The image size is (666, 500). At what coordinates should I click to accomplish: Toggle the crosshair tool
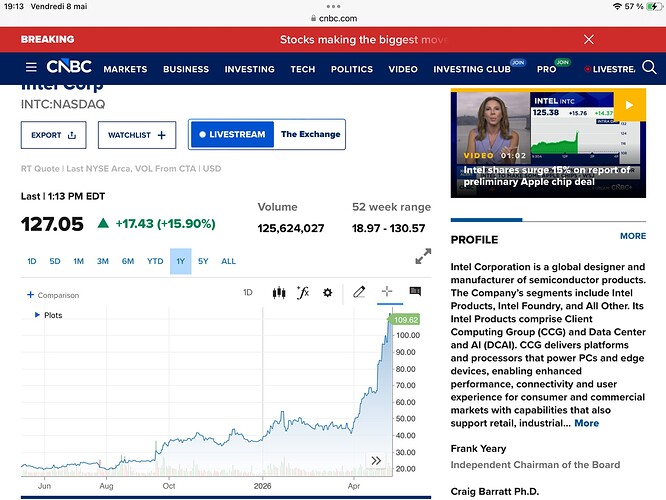[387, 291]
